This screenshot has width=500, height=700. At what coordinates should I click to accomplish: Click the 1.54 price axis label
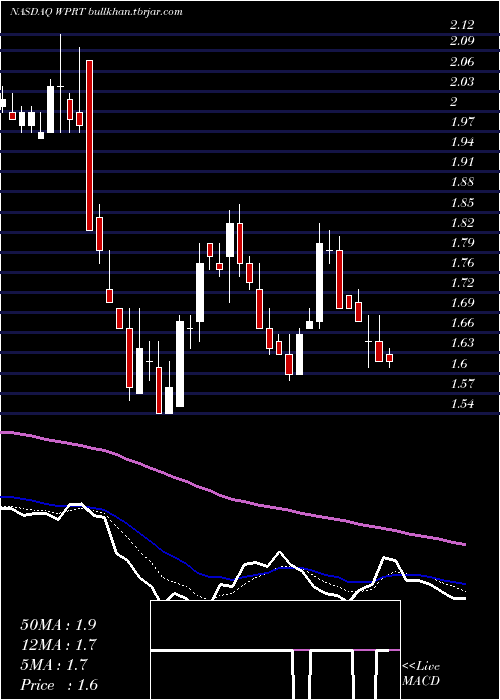tap(462, 404)
